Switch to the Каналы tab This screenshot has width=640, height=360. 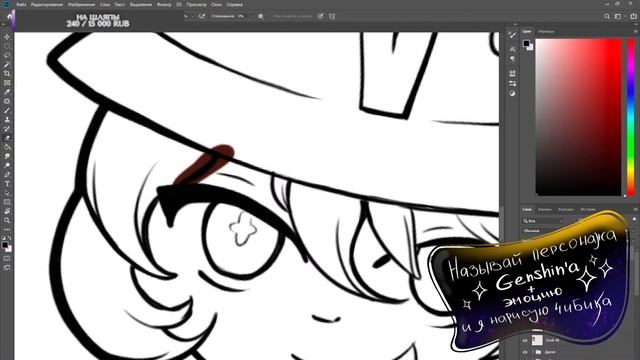pos(544,209)
